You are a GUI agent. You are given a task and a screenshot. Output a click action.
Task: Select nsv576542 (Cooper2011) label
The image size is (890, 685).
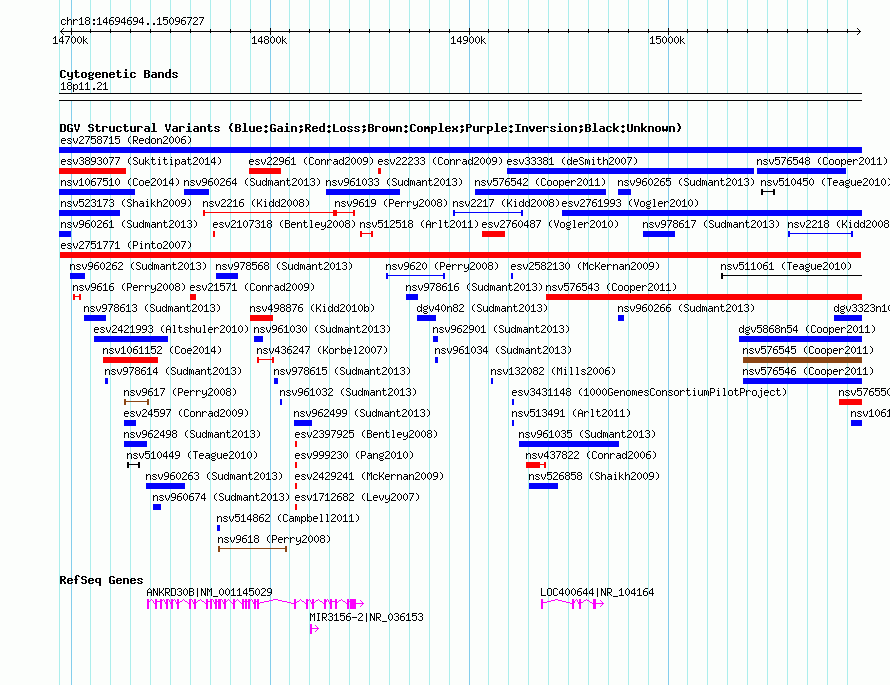pyautogui.click(x=540, y=182)
